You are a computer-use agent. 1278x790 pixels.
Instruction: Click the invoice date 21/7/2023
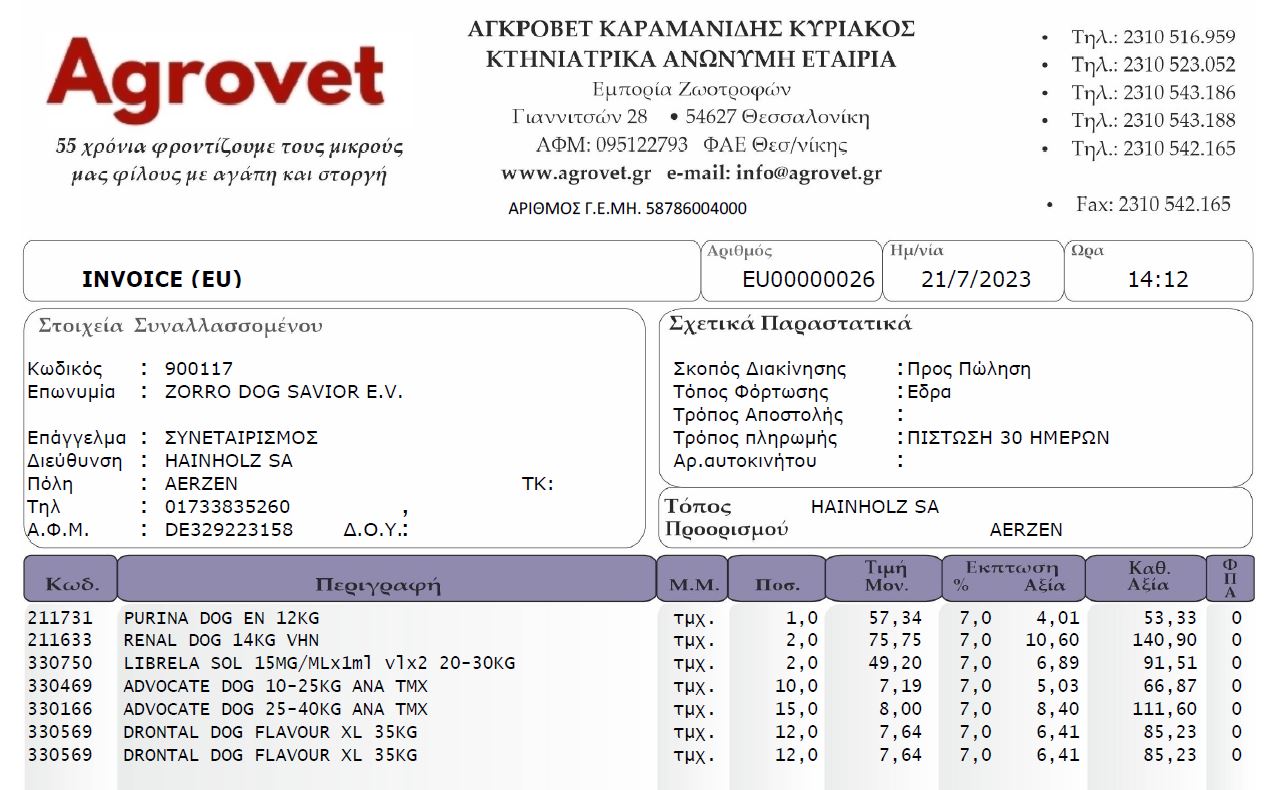point(975,279)
